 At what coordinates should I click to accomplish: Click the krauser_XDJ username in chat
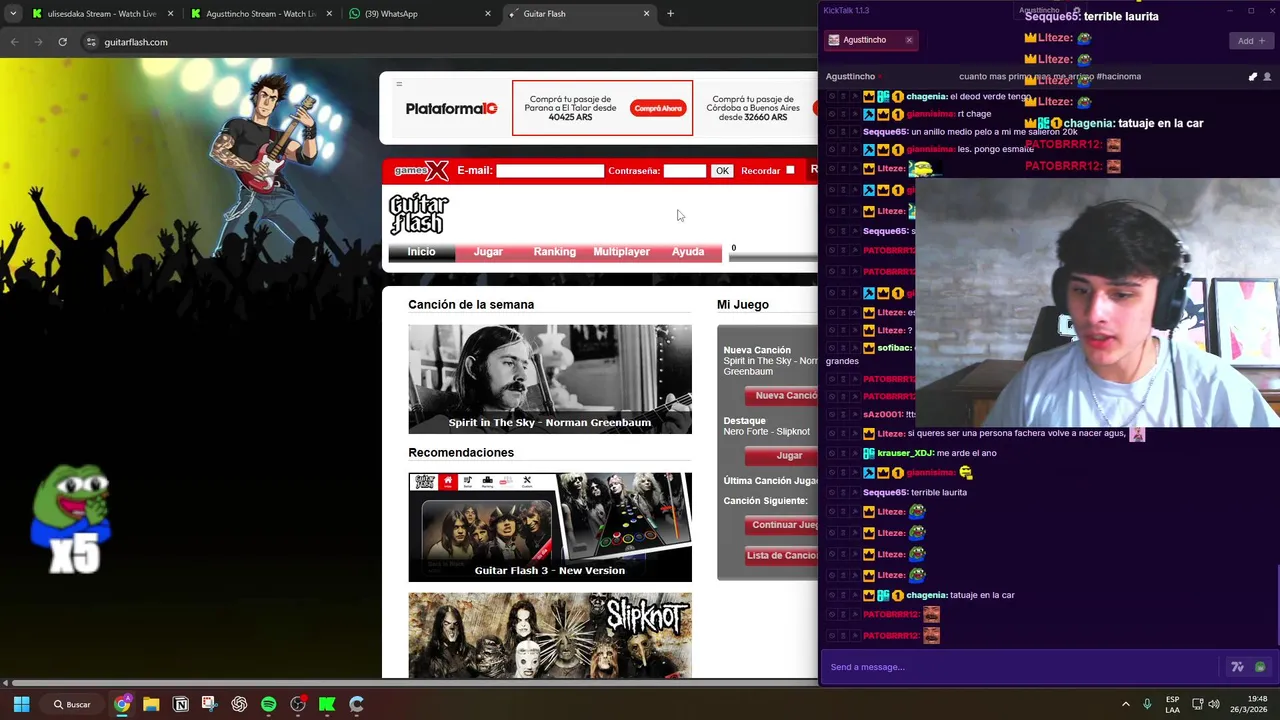[x=905, y=453]
